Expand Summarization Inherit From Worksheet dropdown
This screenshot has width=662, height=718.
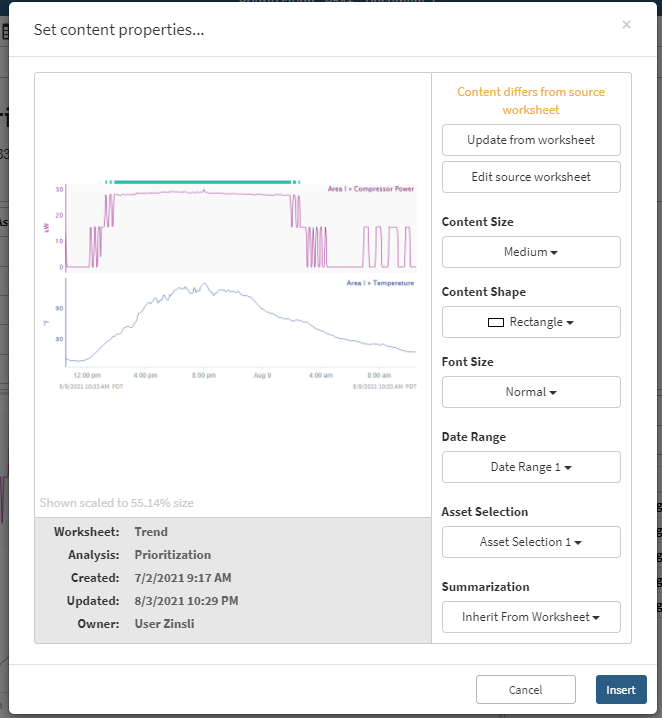pos(531,617)
